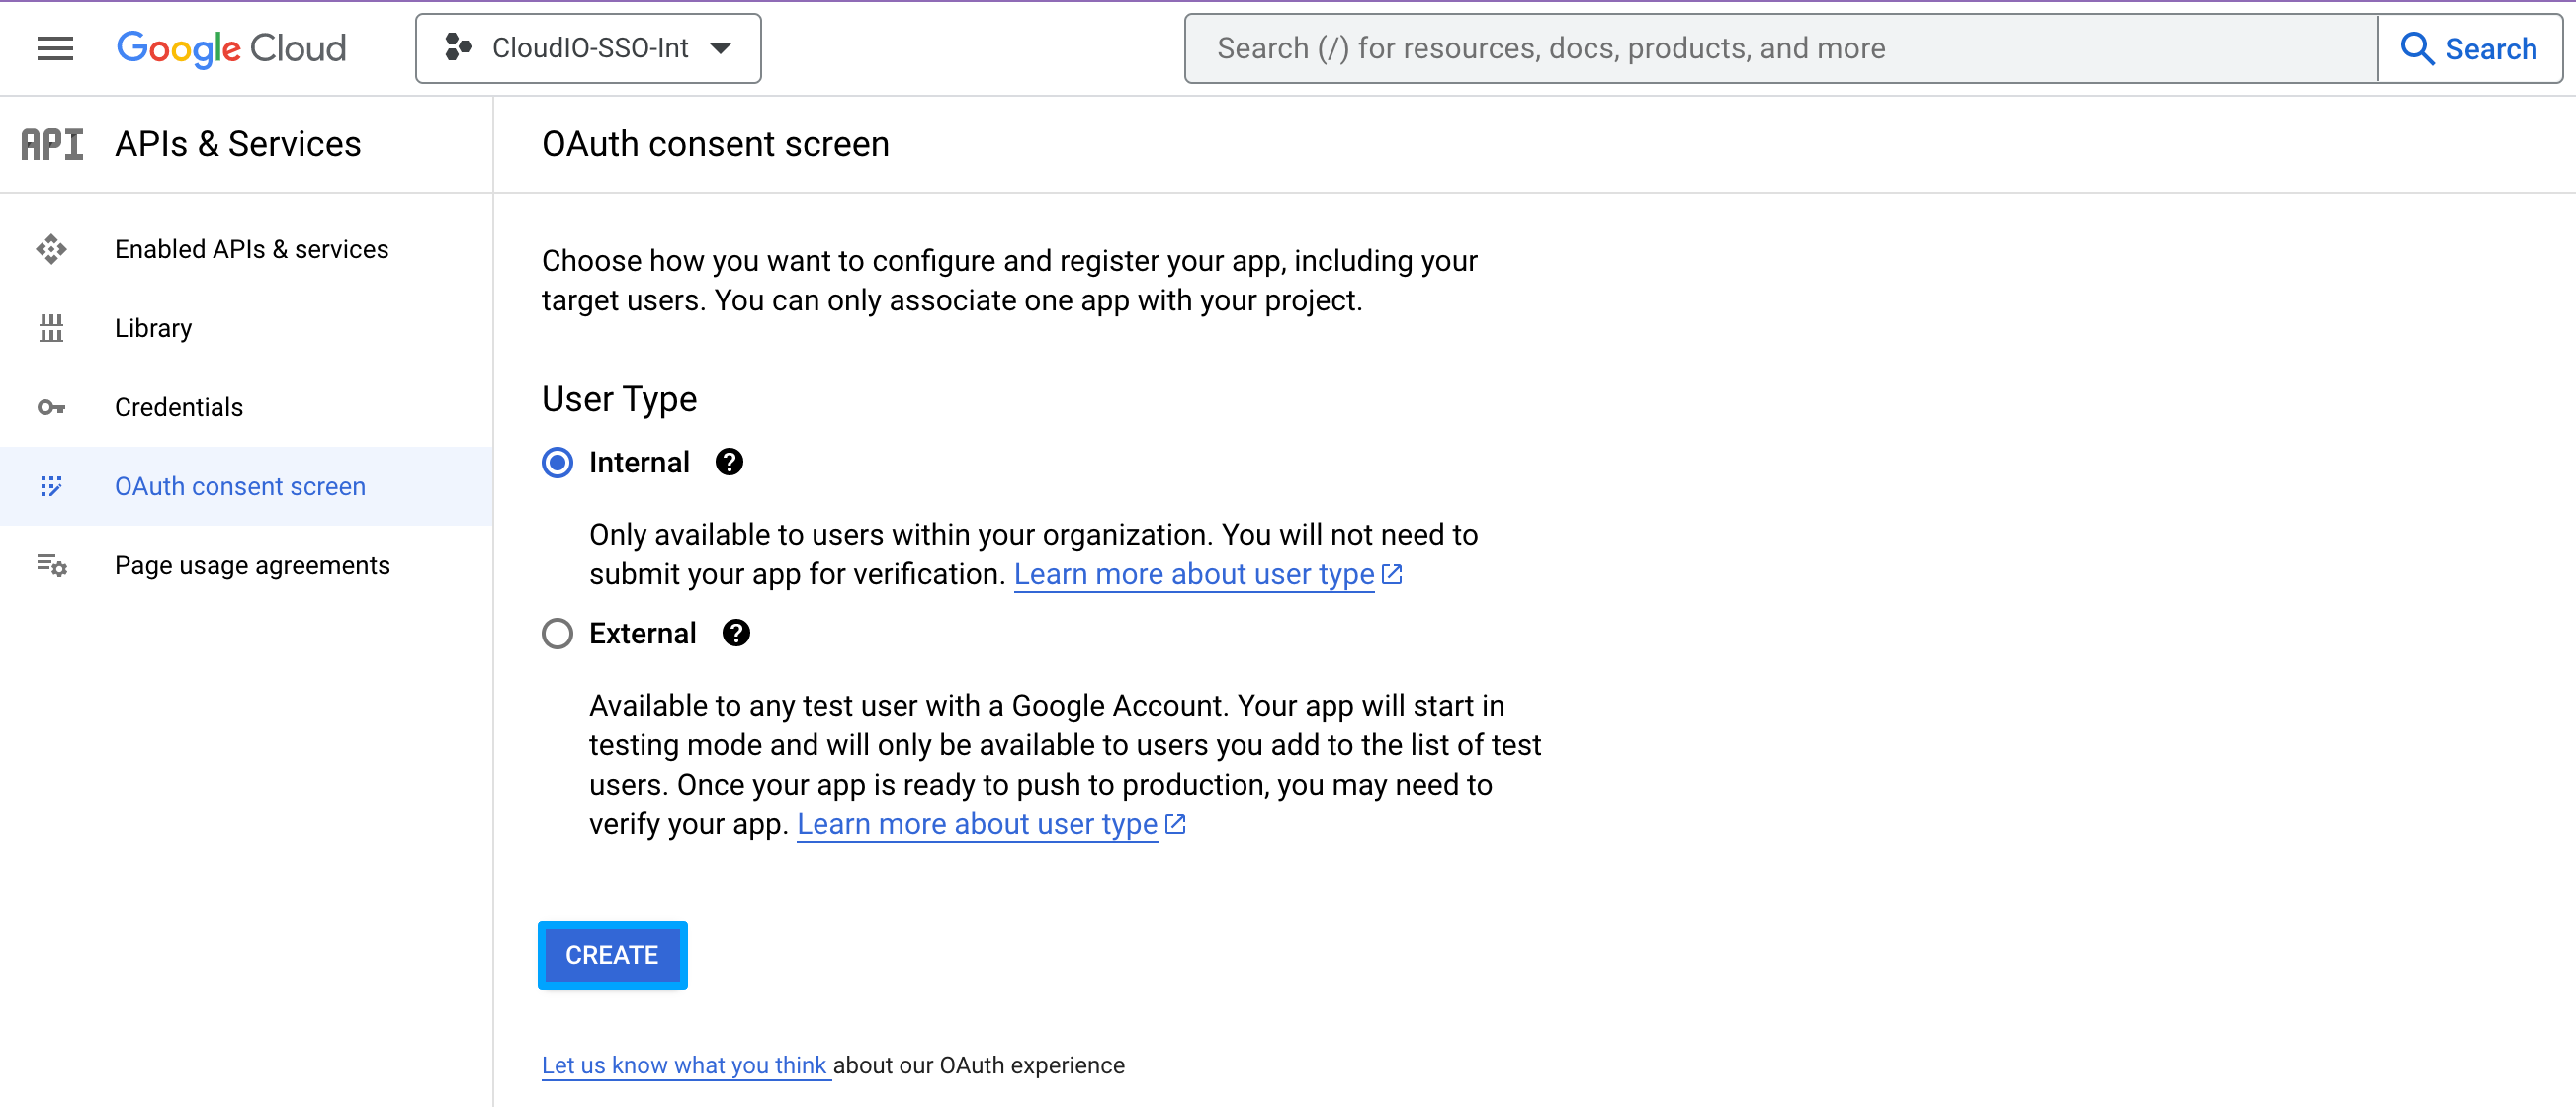
Task: Select the Internal user type radio button
Action: (x=557, y=462)
